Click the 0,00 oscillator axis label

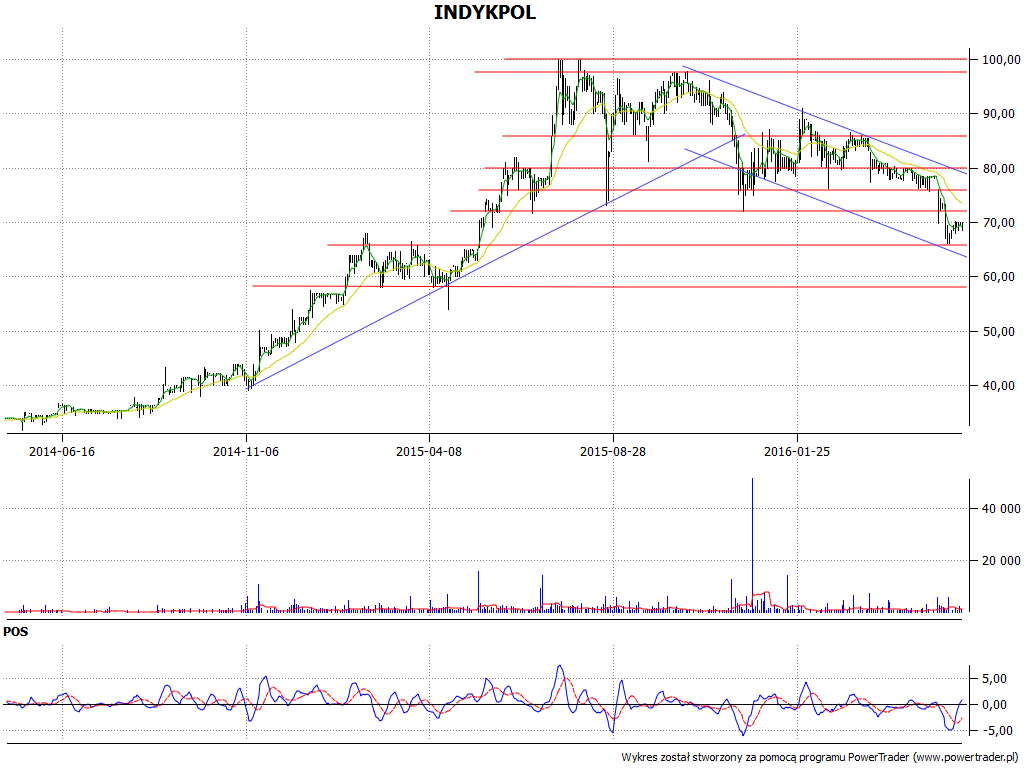(994, 705)
